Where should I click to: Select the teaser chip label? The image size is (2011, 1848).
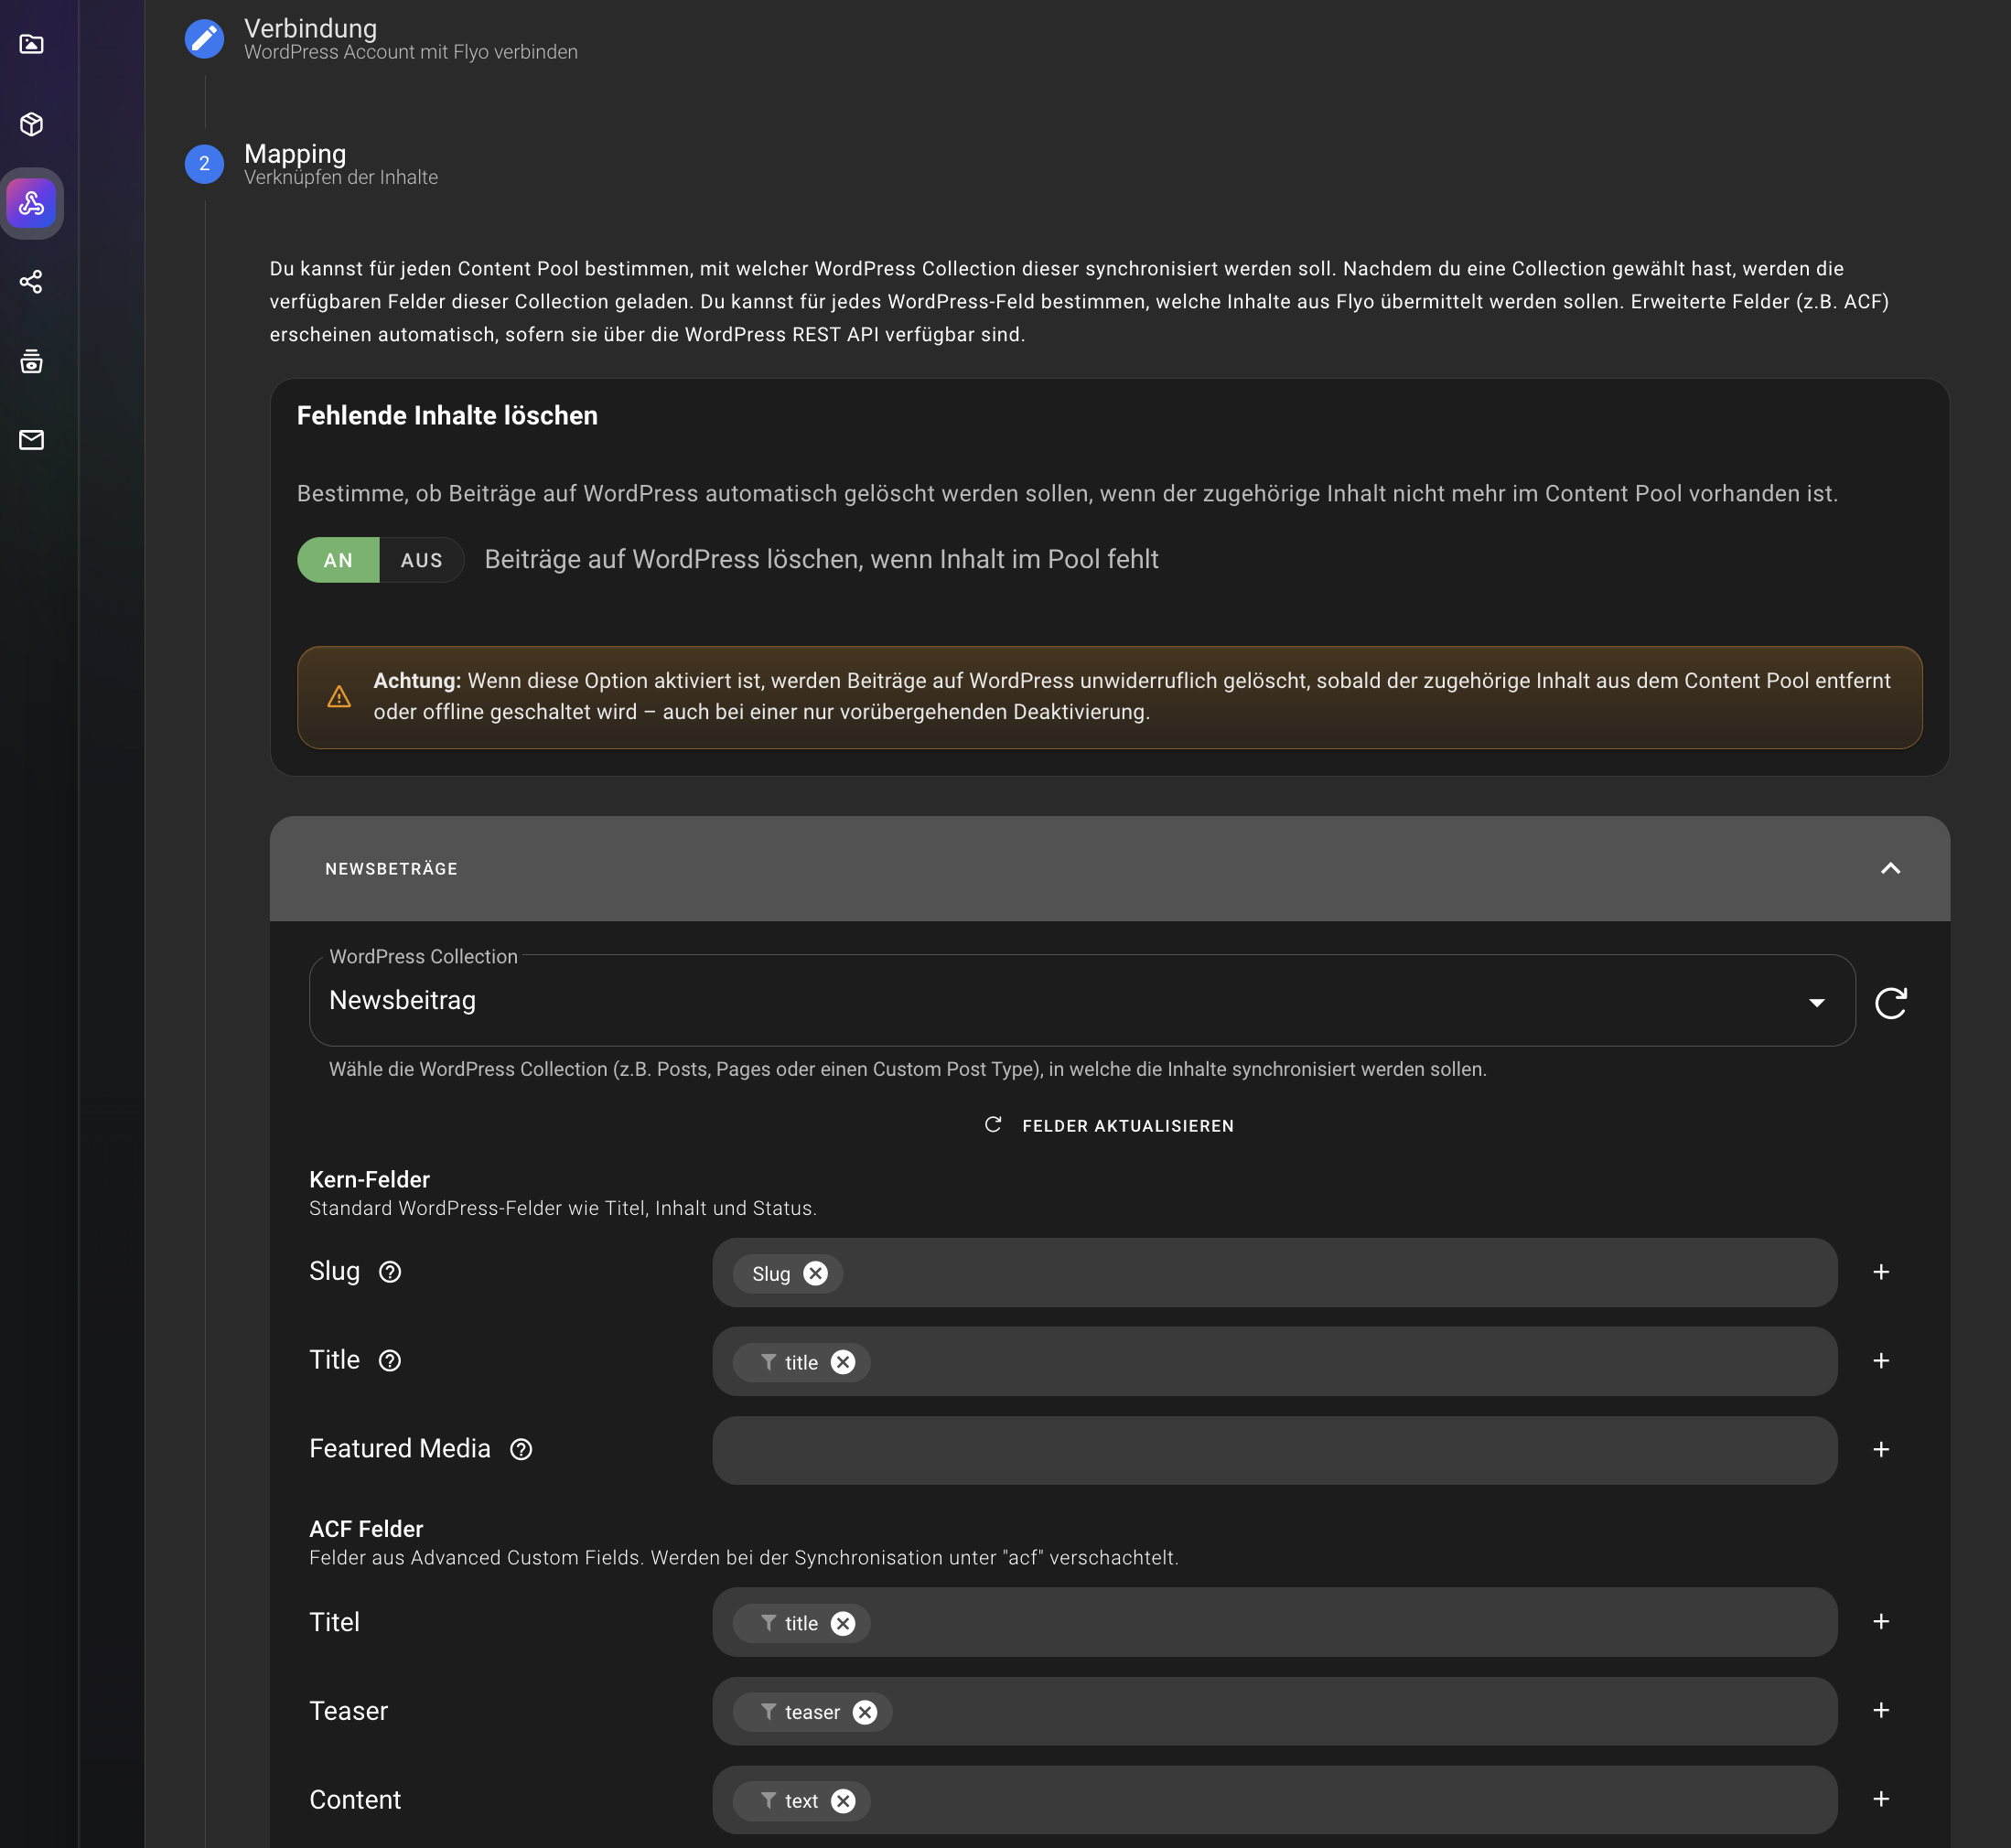click(x=812, y=1712)
